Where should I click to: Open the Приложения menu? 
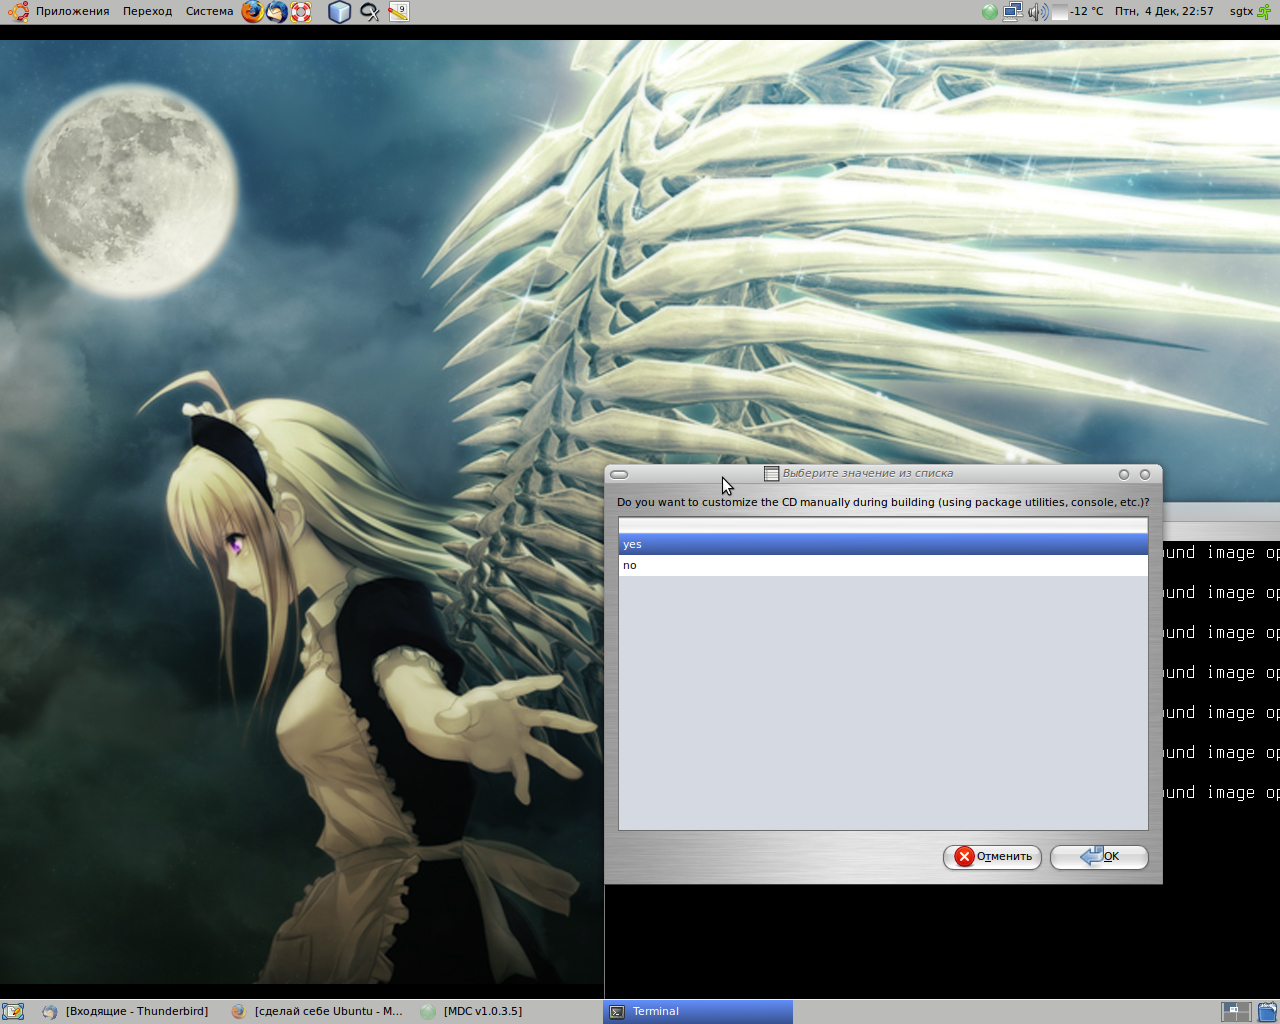(72, 12)
